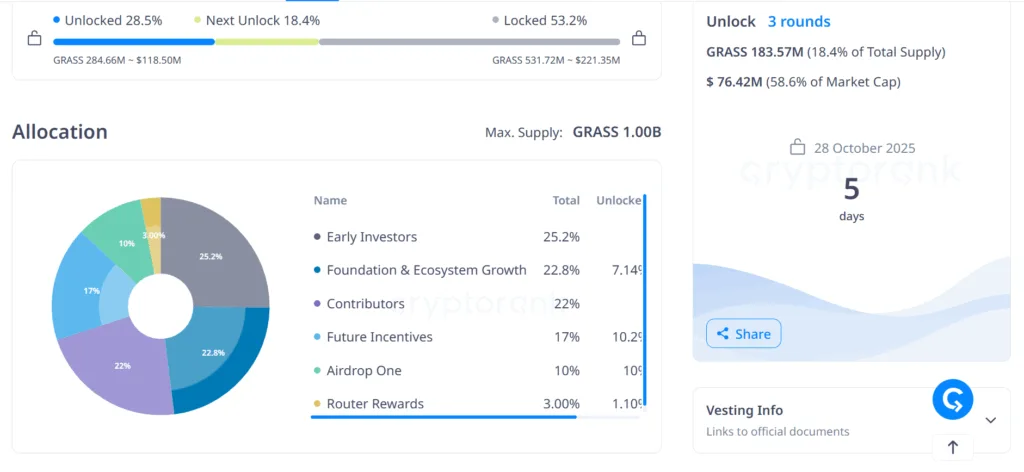This screenshot has width=1024, height=472.
Task: Sort by the Name column header
Action: [x=330, y=200]
